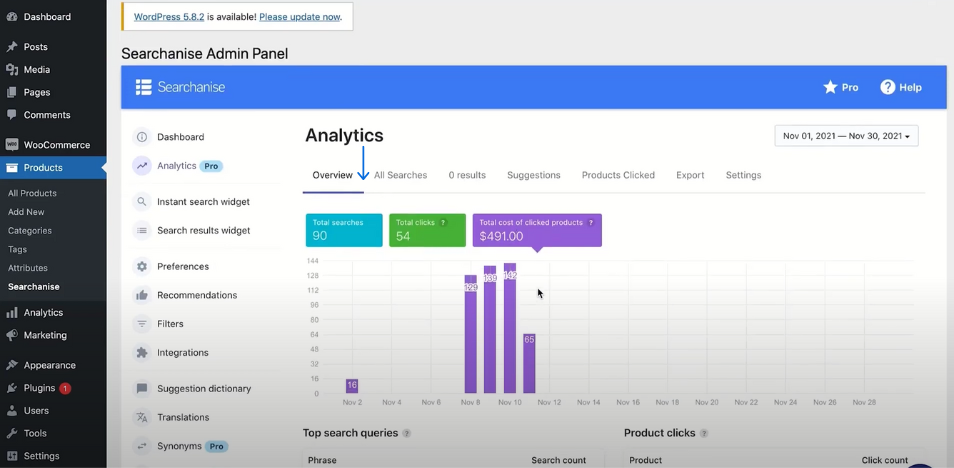Click the chart bar labeled 16

(352, 385)
